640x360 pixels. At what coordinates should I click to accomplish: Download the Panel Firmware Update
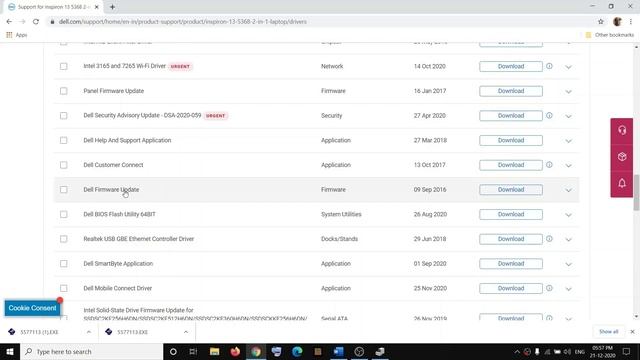(511, 91)
